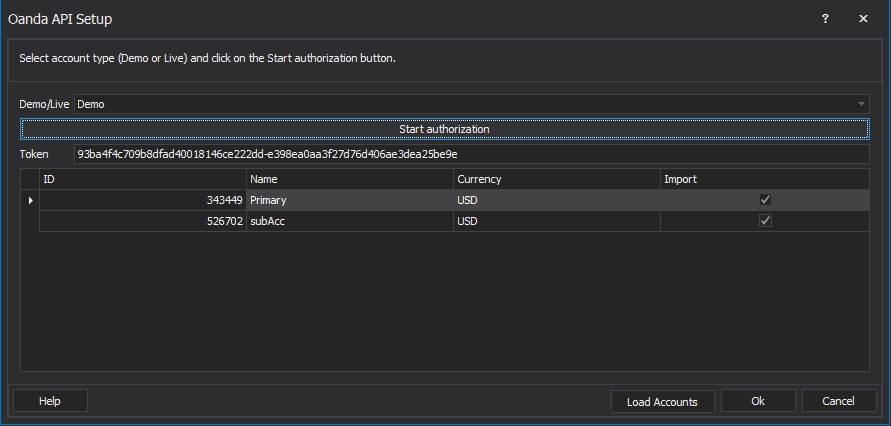Click the Load Accounts button
This screenshot has height=426, width=891.
[x=662, y=402]
